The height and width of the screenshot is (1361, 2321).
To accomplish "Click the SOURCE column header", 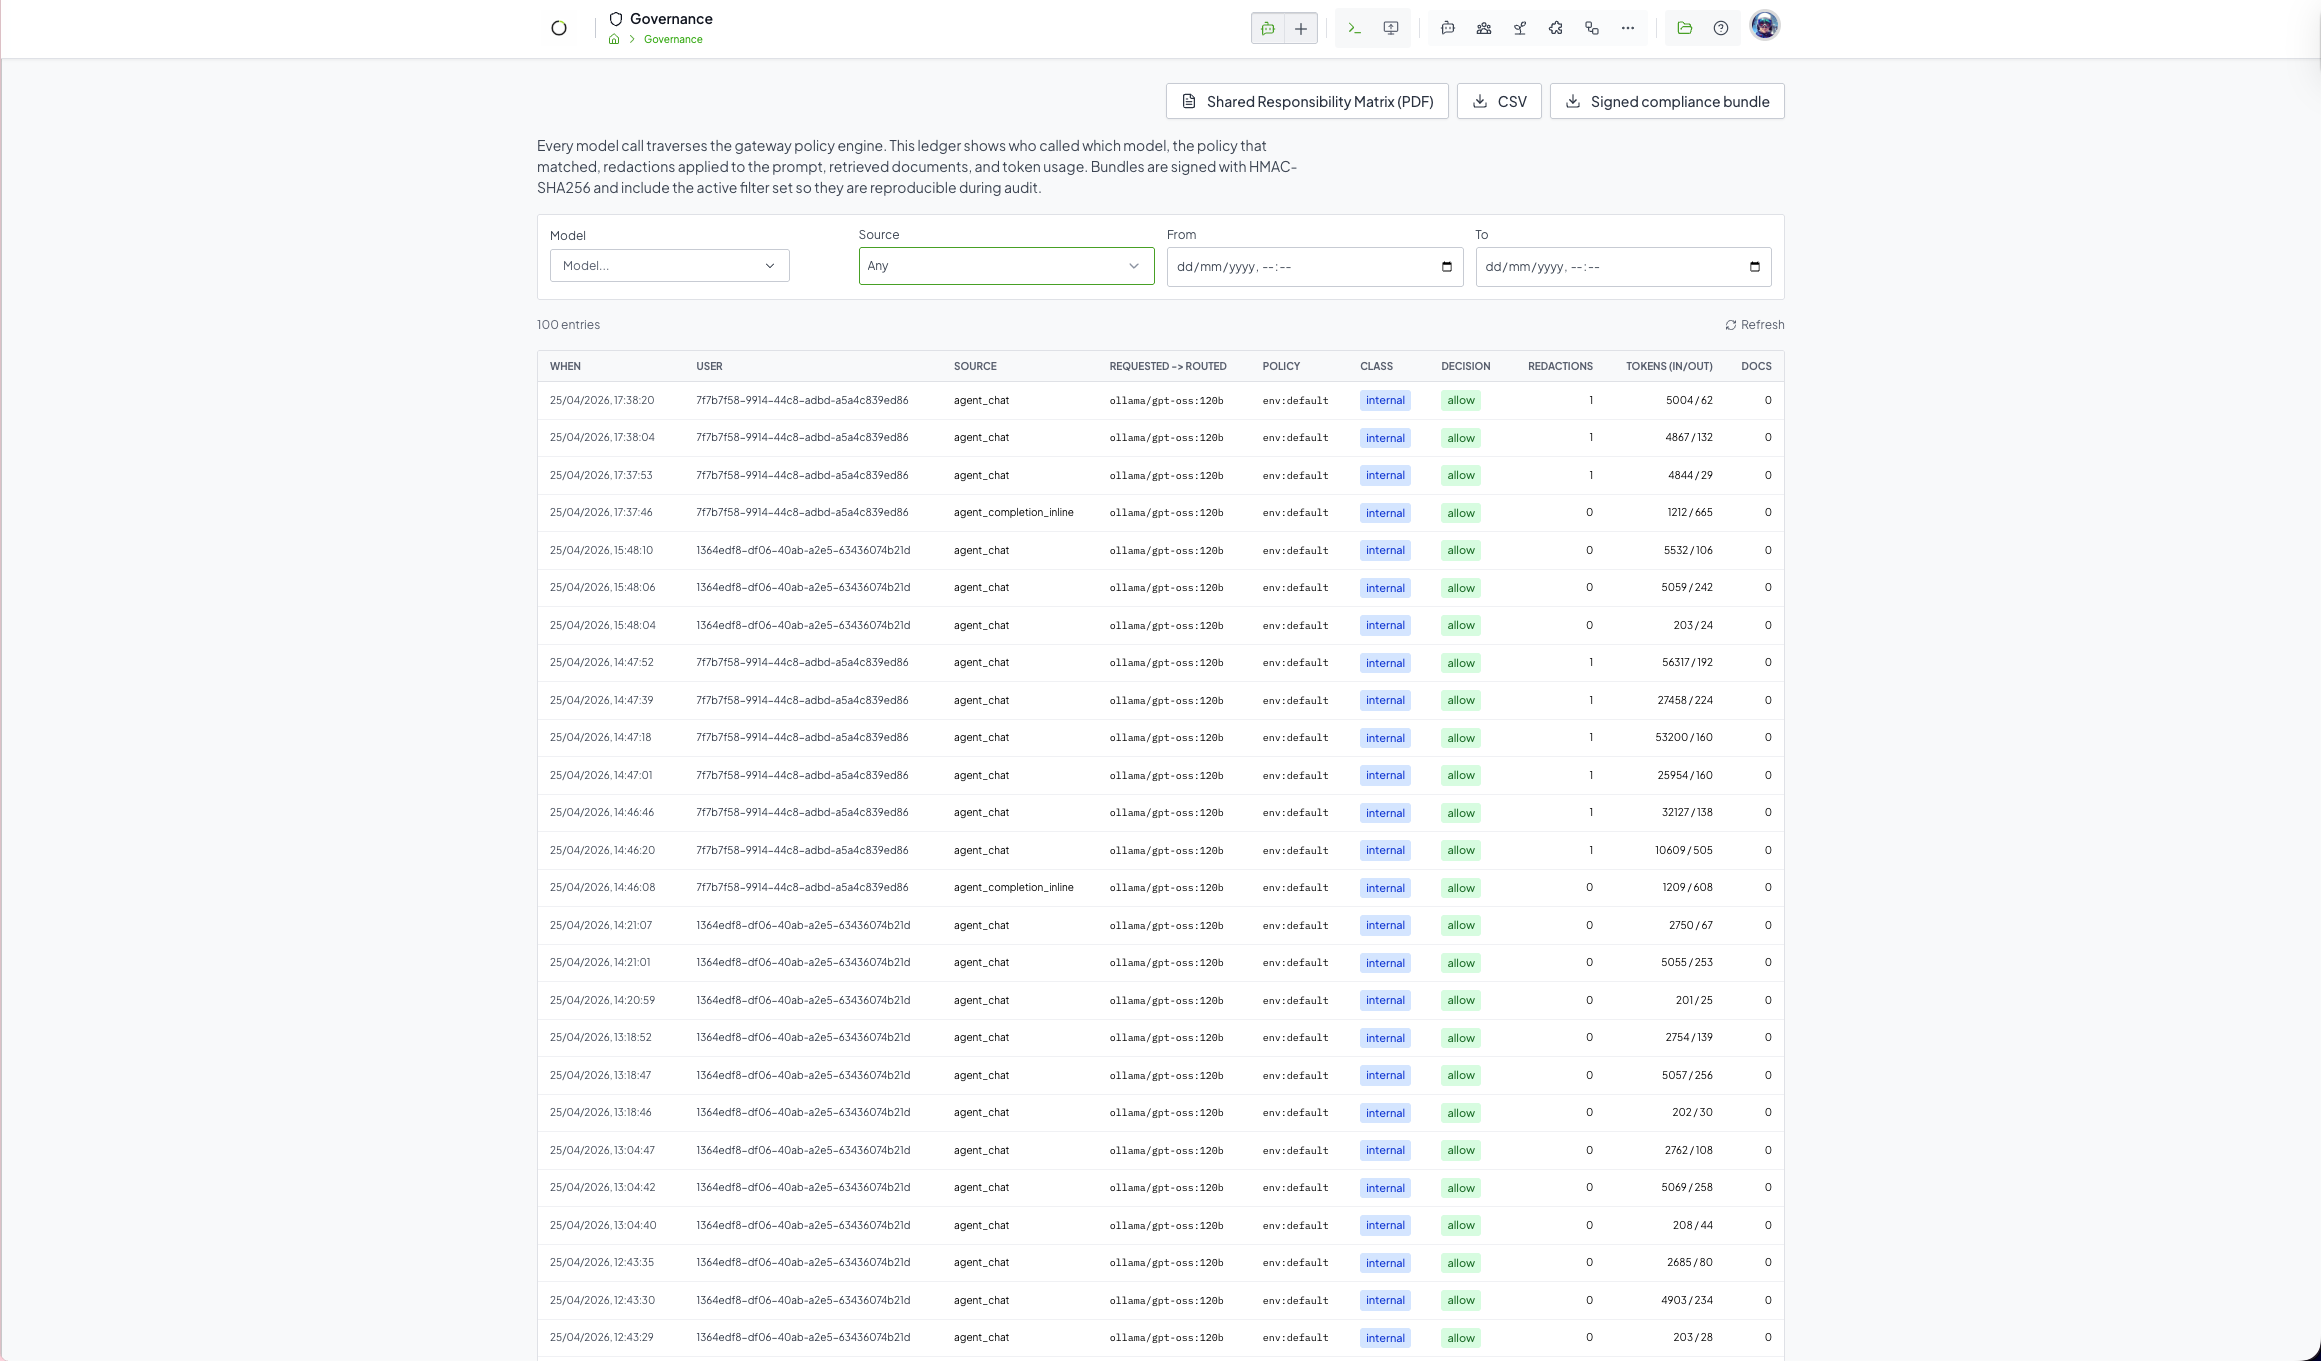I will 975,366.
